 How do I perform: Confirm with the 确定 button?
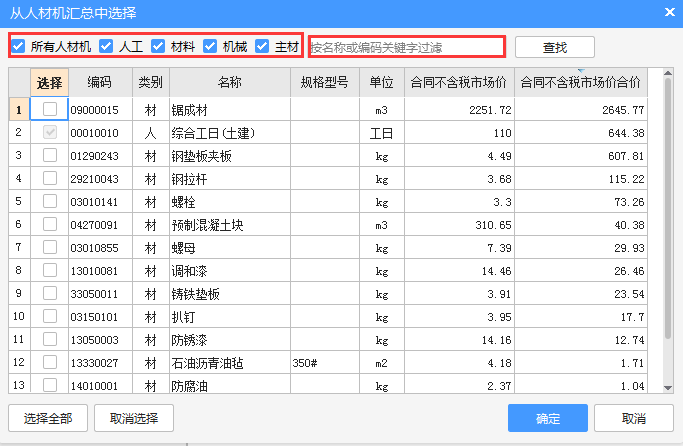[x=547, y=418]
